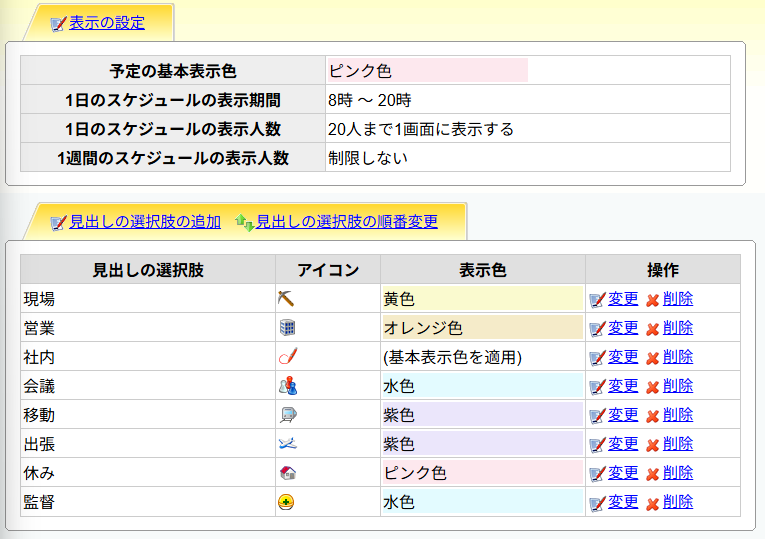Viewport: 765px width, 539px height.
Task: Click the 黄色 swatch in 現場 row
Action: click(482, 299)
